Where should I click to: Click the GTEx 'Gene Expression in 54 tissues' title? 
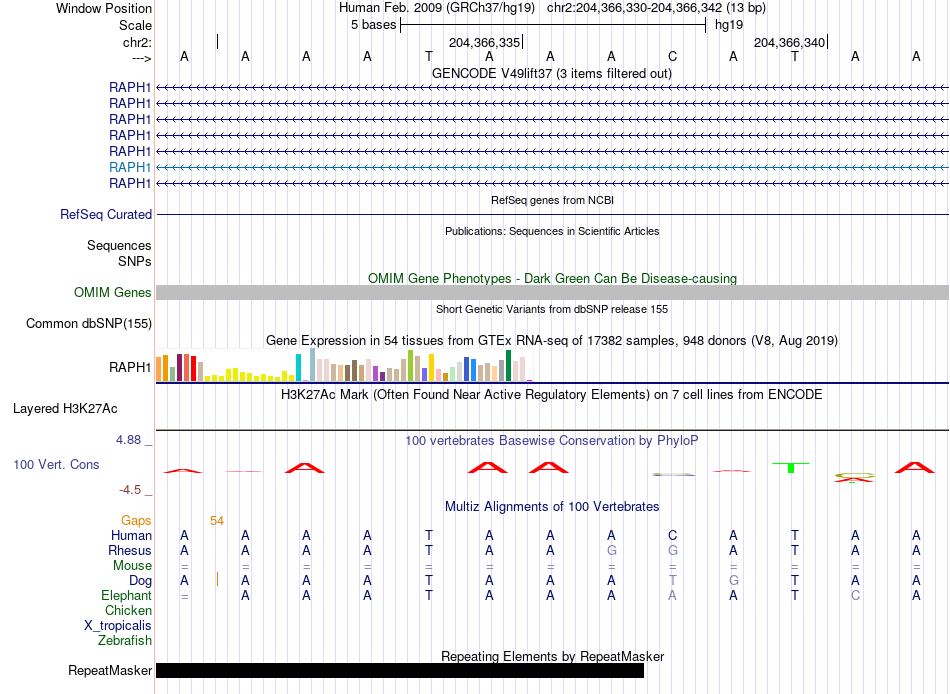pos(552,341)
